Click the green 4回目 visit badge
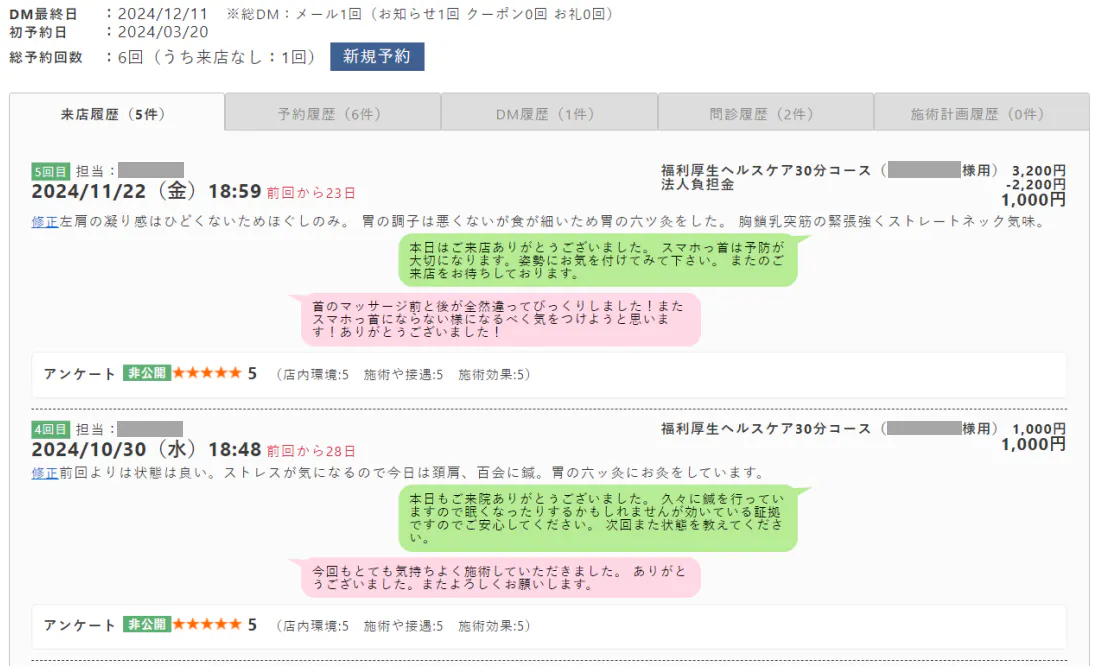The image size is (1099, 667). pos(51,429)
